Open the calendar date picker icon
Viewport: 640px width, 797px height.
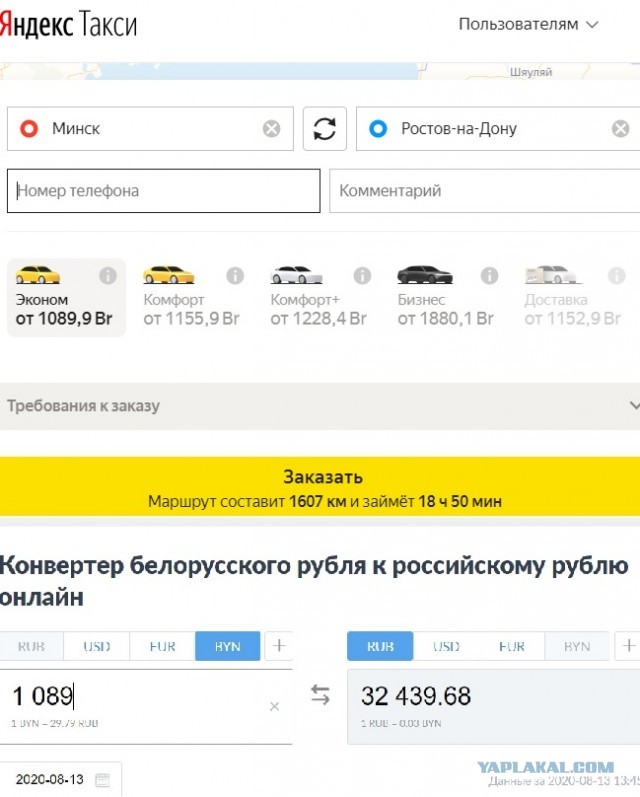click(103, 780)
